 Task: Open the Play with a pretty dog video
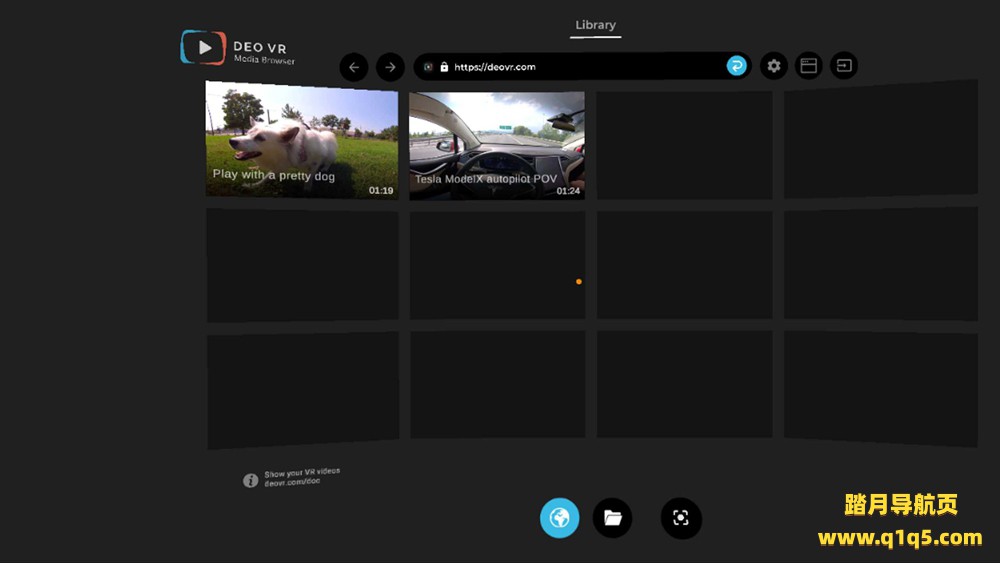(301, 140)
